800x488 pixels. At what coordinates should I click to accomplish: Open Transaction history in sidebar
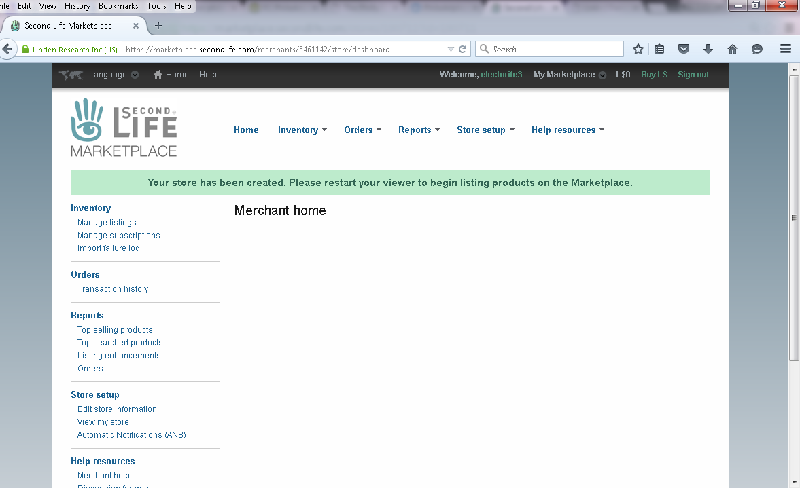pos(114,289)
